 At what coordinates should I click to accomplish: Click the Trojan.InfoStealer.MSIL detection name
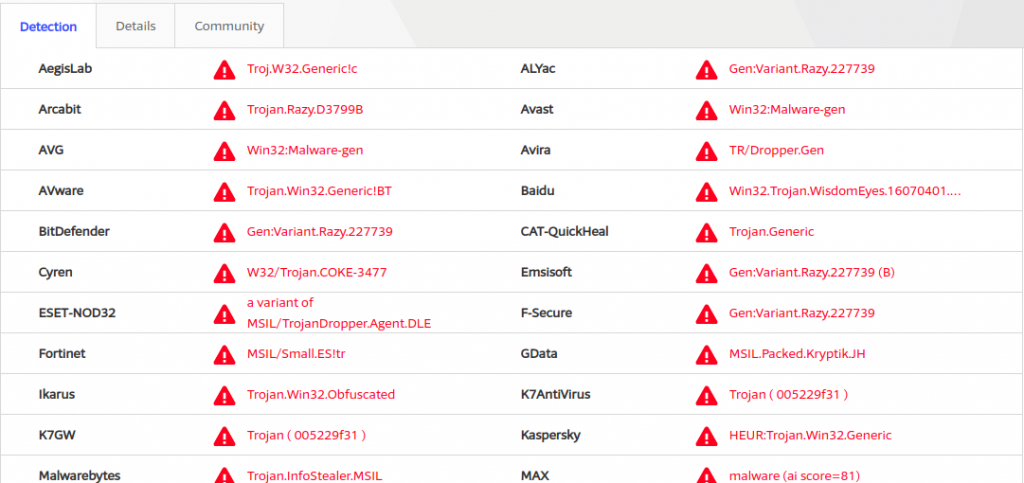pos(314,476)
